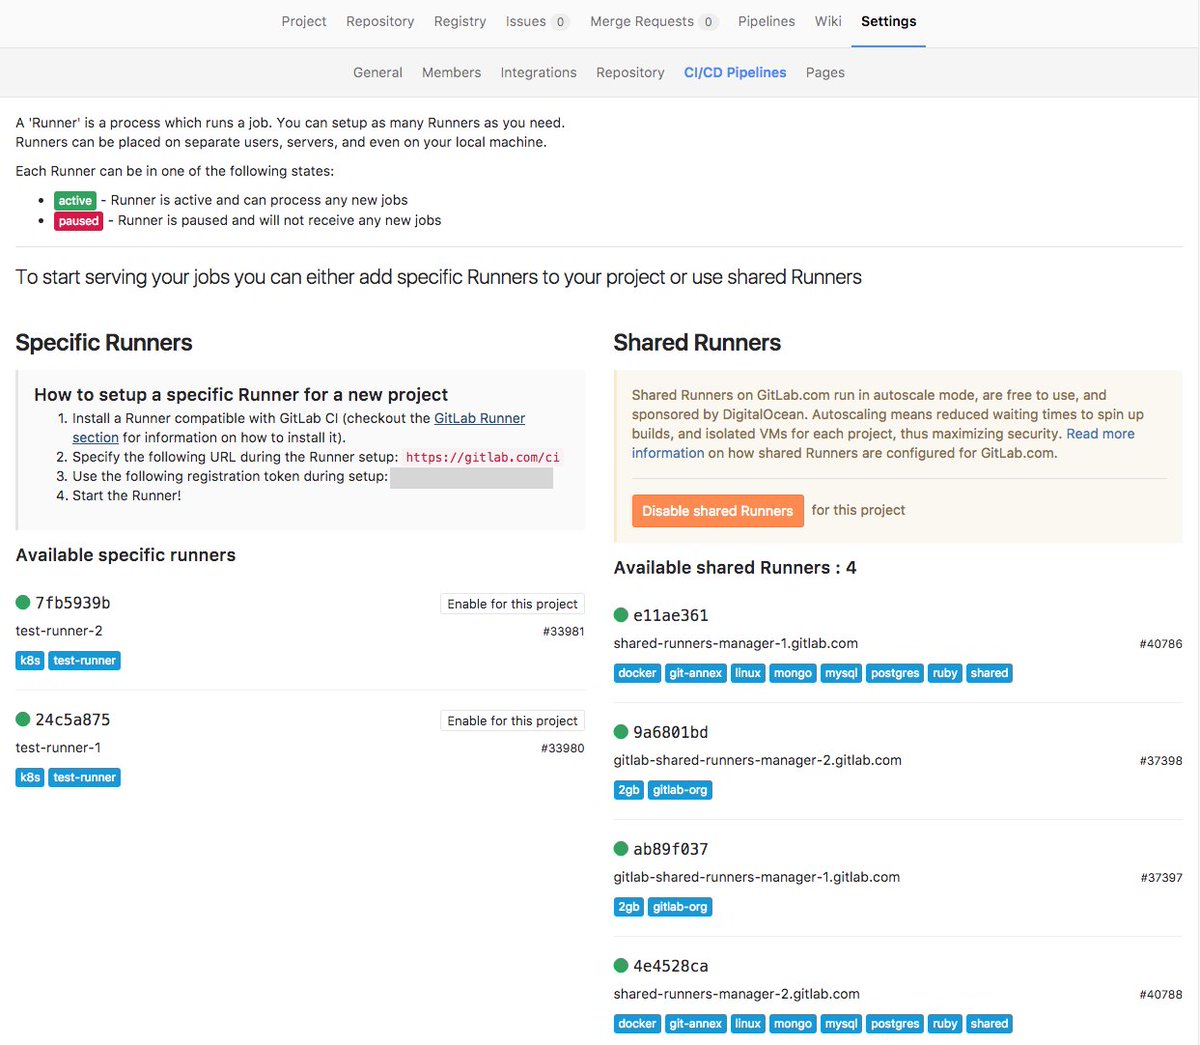Click runner ID 7fb5939b
Screen dimensions: 1200x1045
click(73, 603)
